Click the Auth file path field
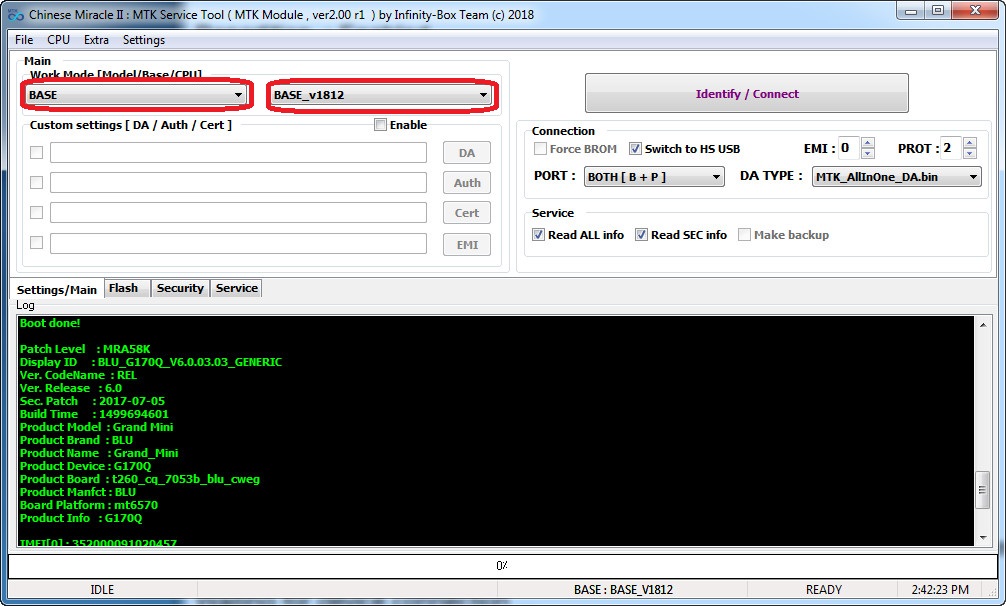1006x606 pixels. (238, 183)
